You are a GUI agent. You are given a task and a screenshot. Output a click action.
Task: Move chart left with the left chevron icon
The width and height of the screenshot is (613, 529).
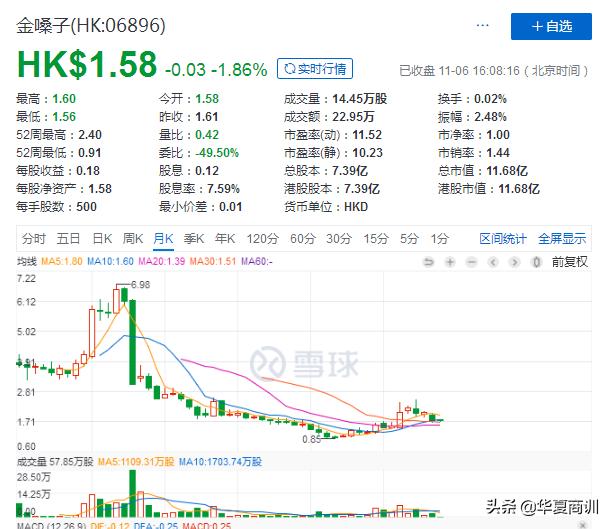pyautogui.click(x=493, y=262)
